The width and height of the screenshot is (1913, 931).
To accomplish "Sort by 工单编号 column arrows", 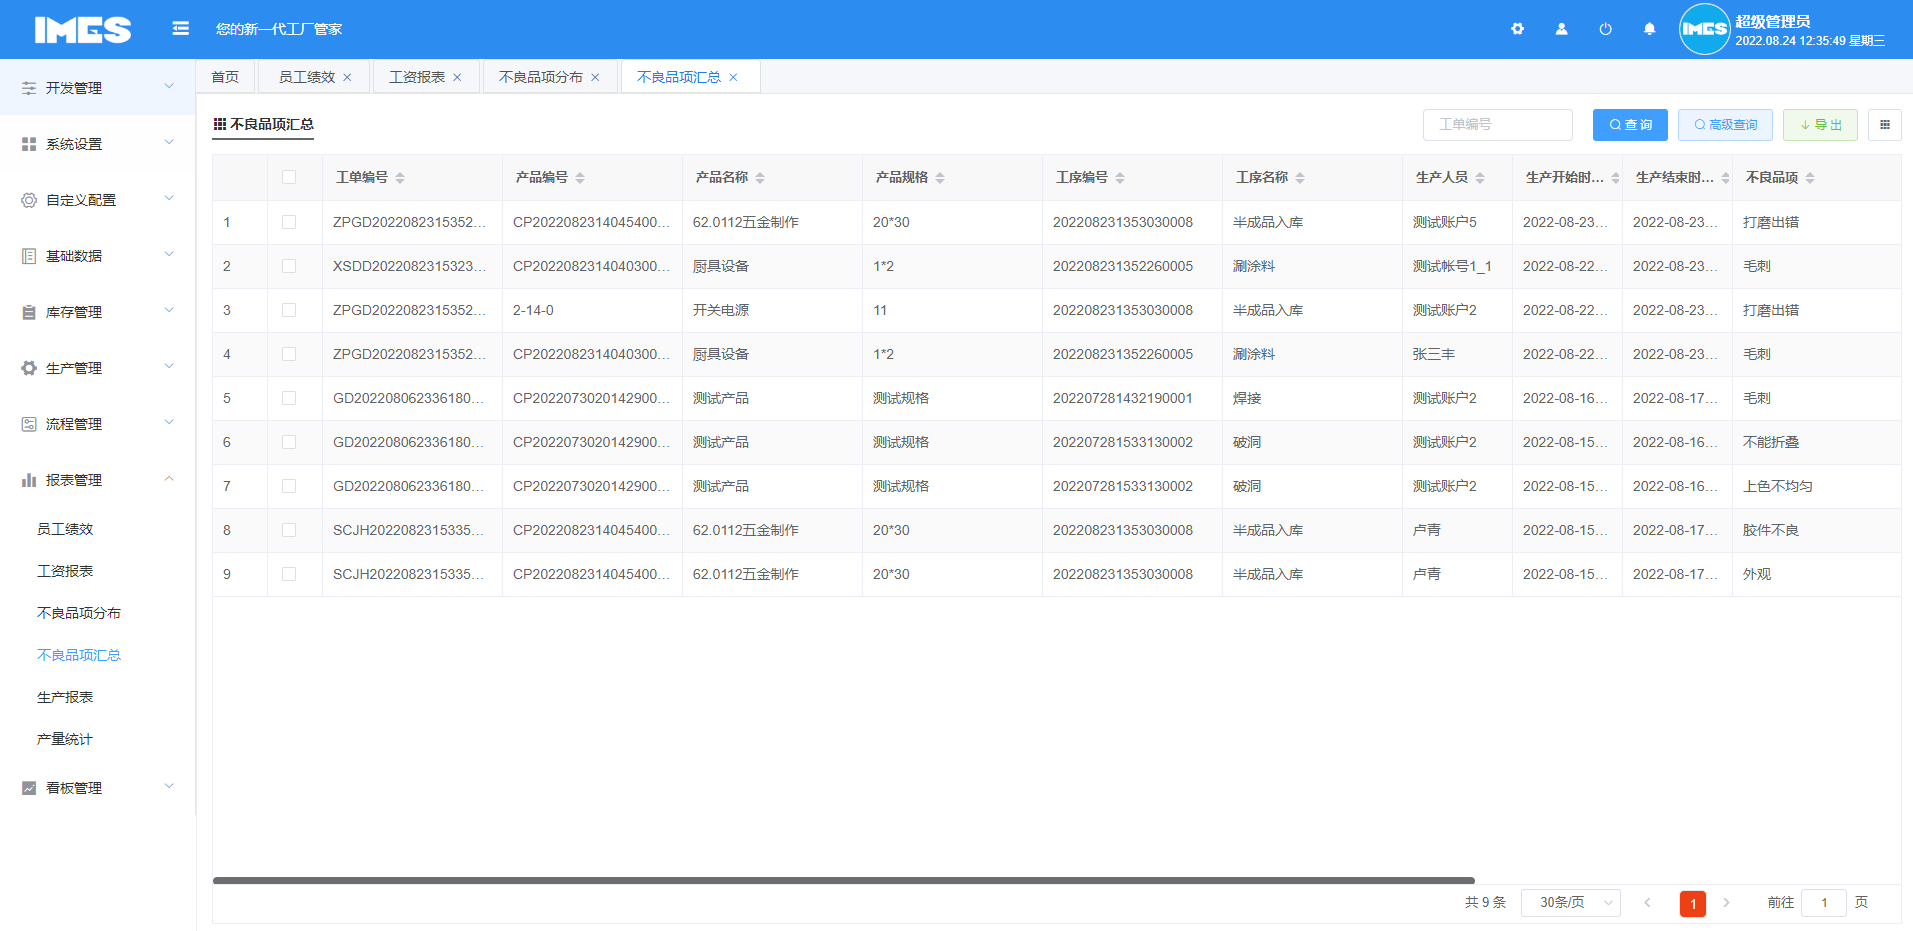I will [x=400, y=178].
